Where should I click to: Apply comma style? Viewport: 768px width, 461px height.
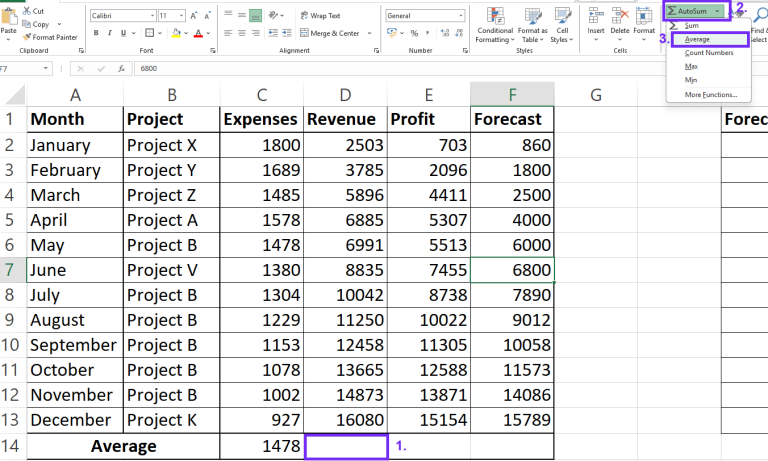(x=428, y=33)
